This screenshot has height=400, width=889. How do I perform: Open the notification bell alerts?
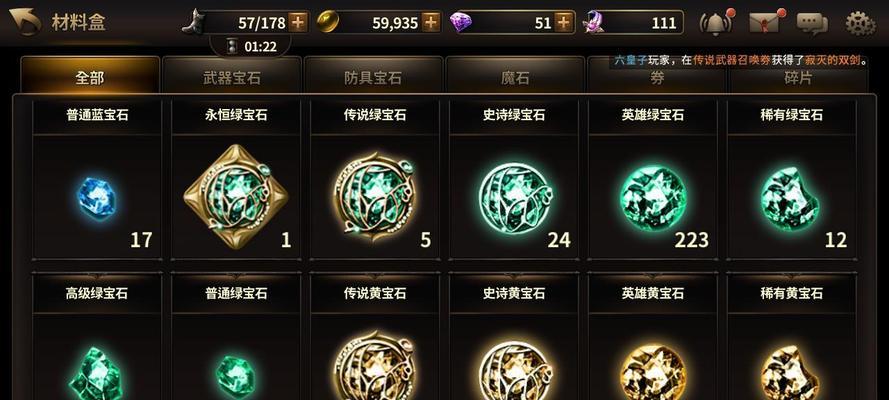(x=717, y=22)
